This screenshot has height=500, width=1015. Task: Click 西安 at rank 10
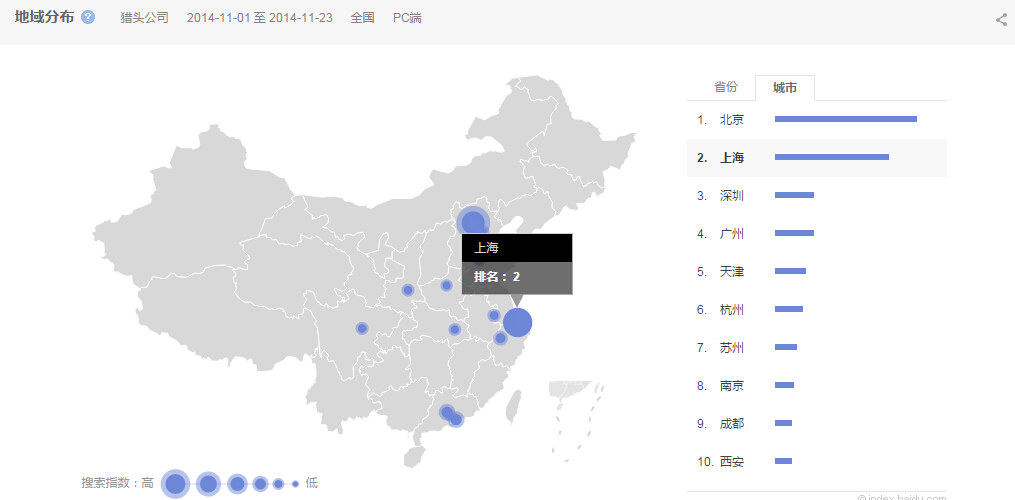pos(732,462)
